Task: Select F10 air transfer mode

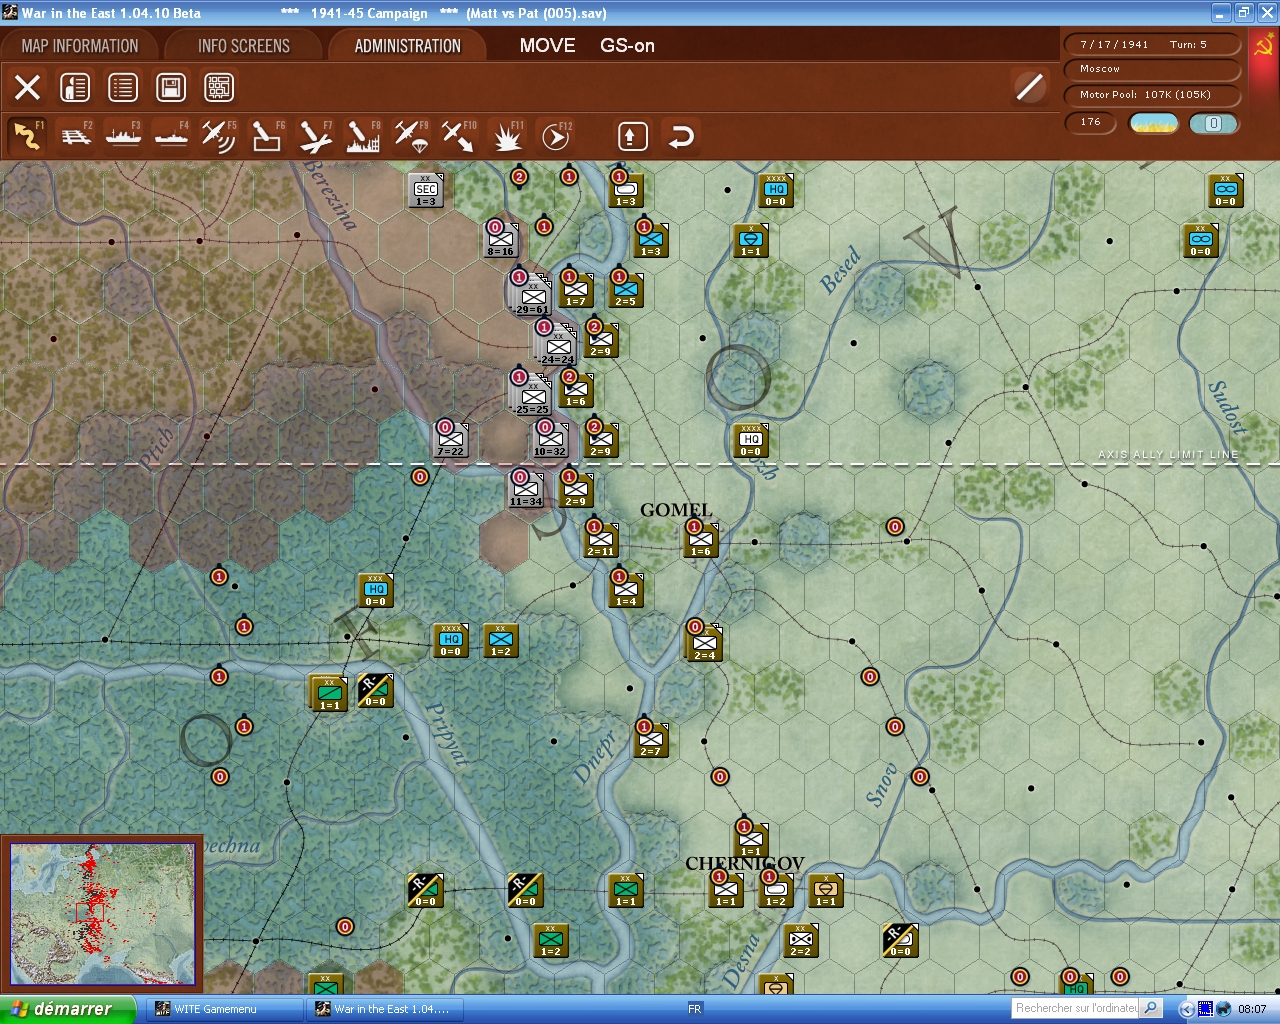Action: pos(459,136)
